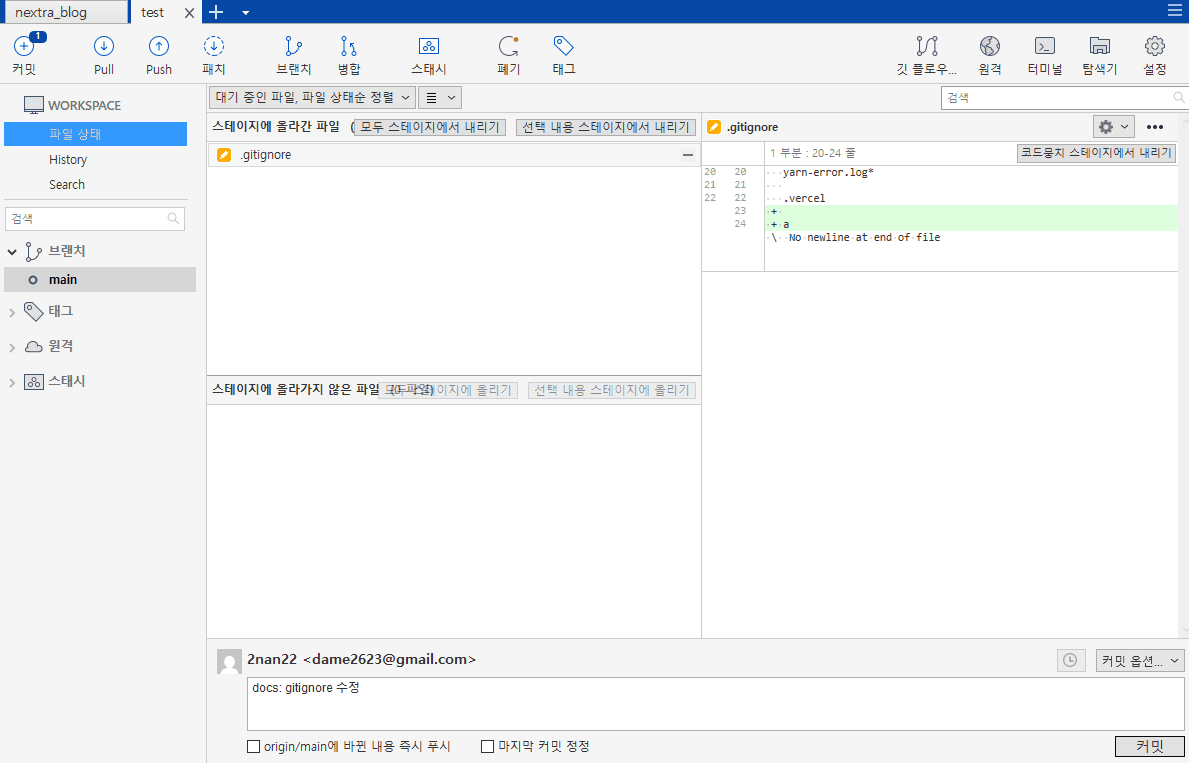Click the 커밋 button at bottom right
This screenshot has width=1189, height=763.
1150,746
